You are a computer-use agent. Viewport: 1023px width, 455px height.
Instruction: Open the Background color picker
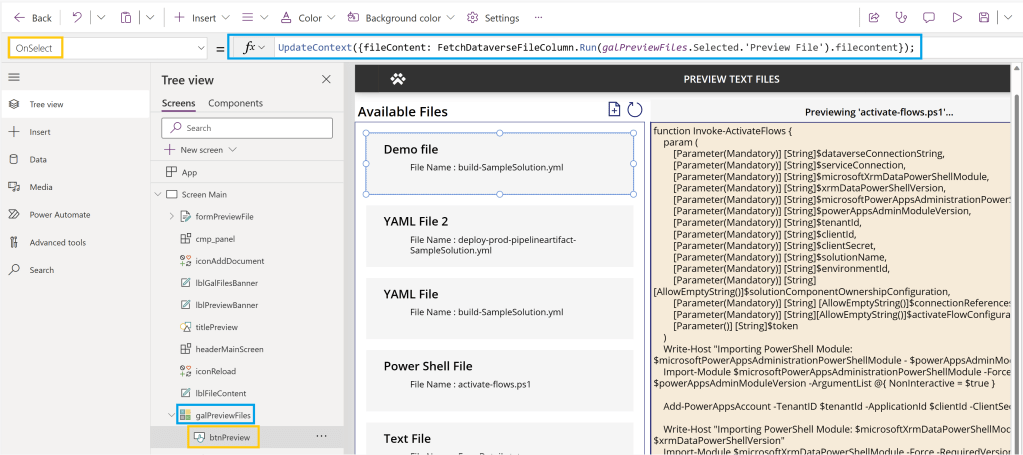click(401, 18)
